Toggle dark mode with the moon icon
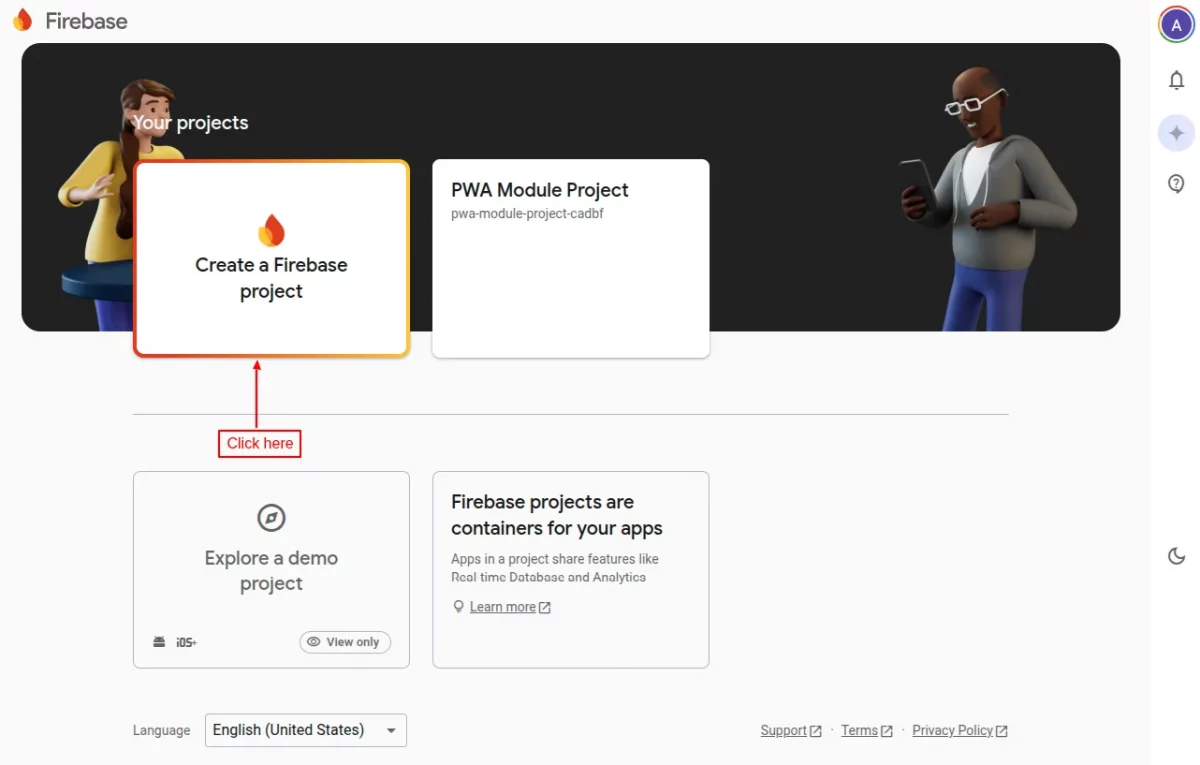The height and width of the screenshot is (765, 1200). pos(1176,556)
